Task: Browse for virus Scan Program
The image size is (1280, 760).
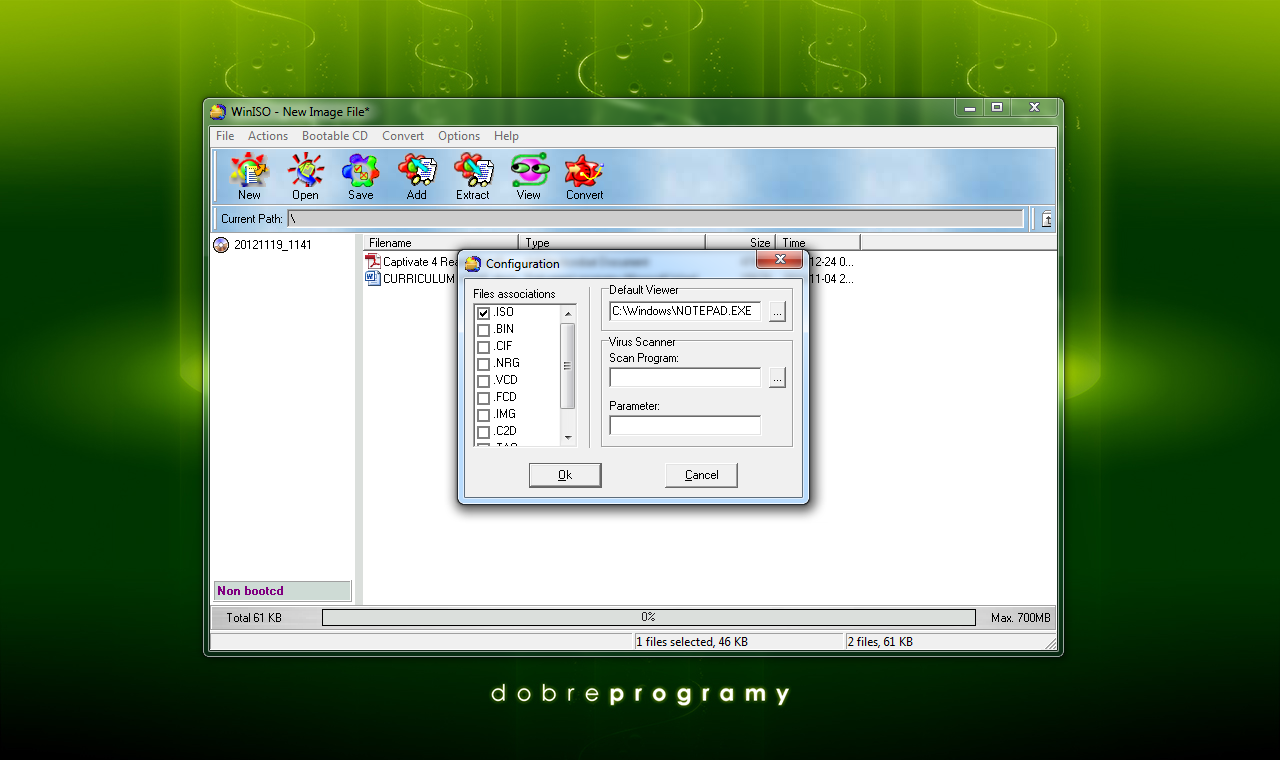Action: coord(777,378)
